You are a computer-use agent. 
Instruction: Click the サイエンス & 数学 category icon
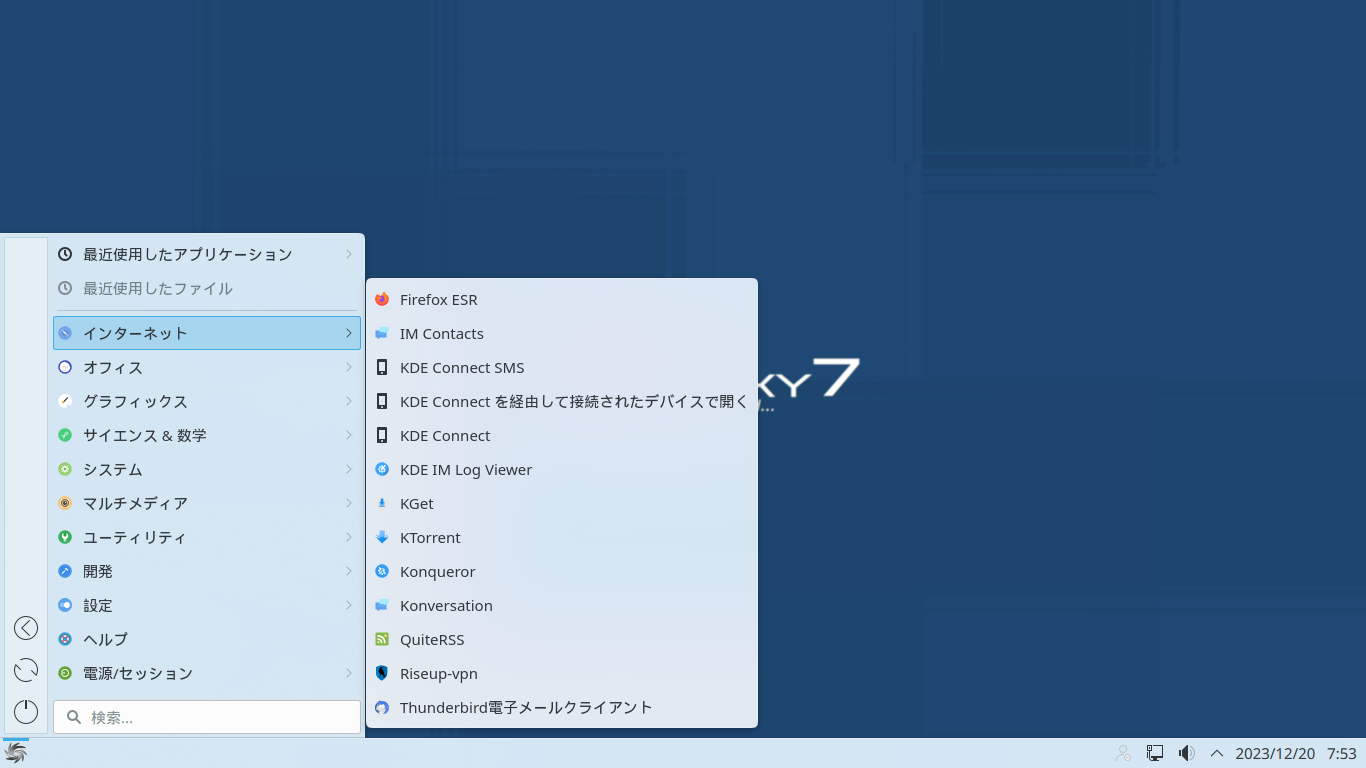pos(65,435)
